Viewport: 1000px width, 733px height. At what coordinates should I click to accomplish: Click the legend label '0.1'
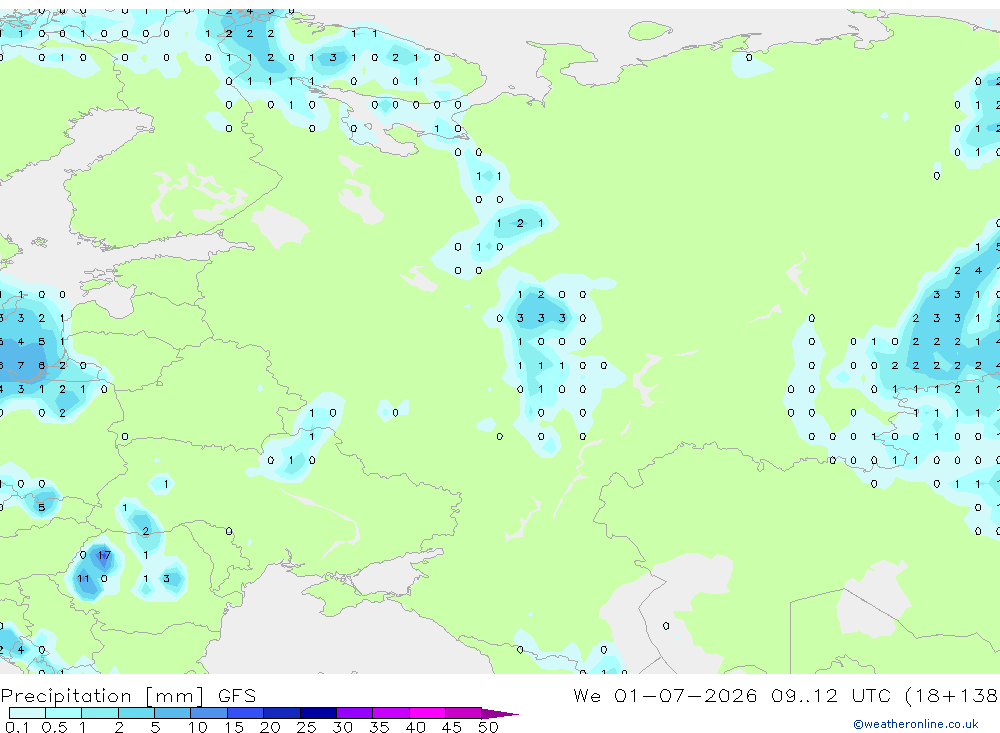17,727
